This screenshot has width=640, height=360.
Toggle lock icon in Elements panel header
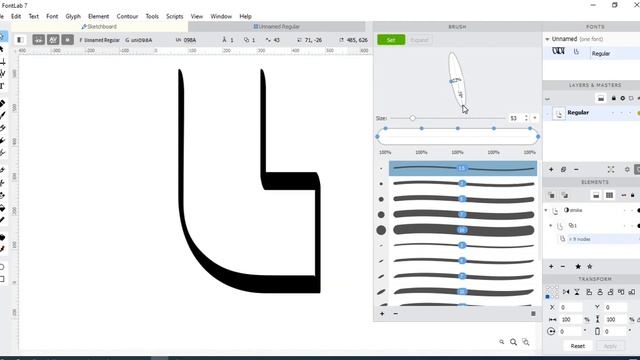coord(632,196)
